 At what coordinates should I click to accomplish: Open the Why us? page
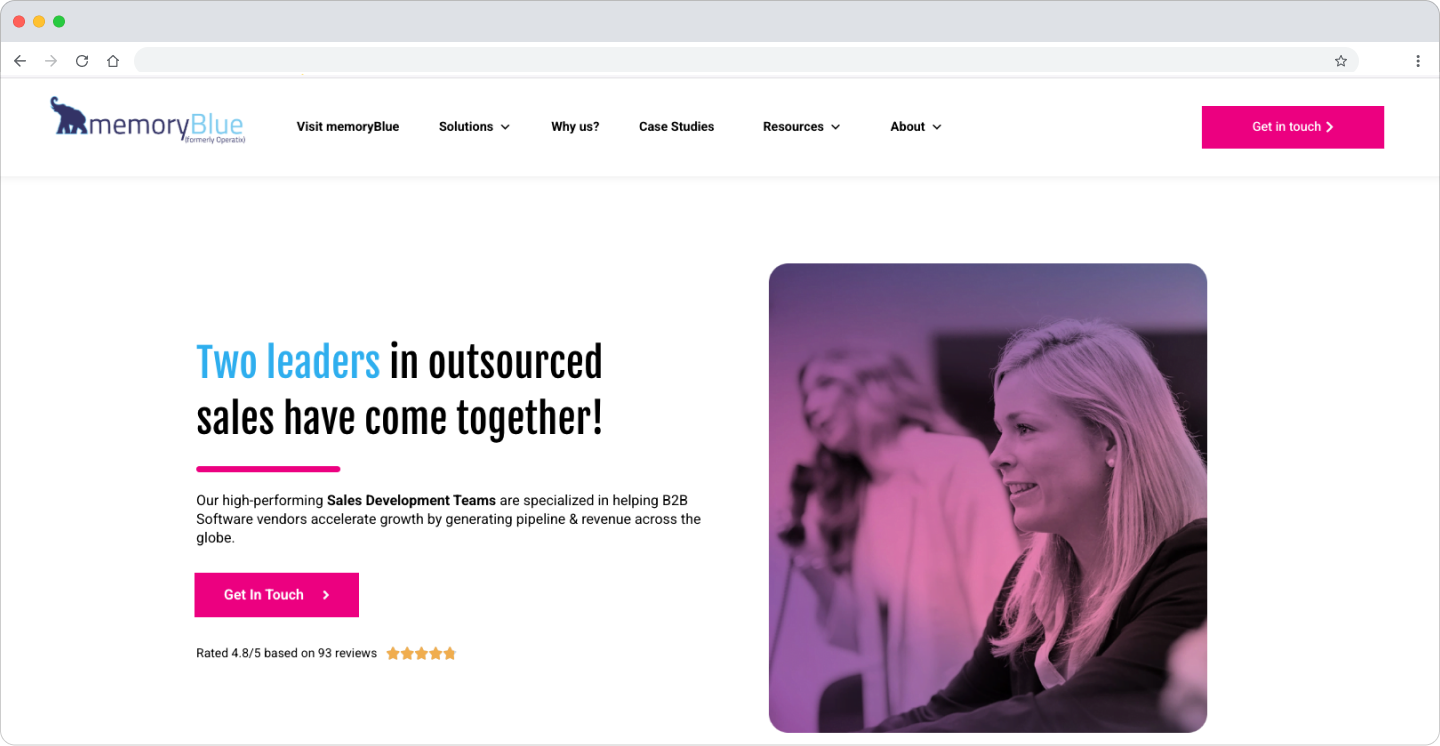[575, 127]
